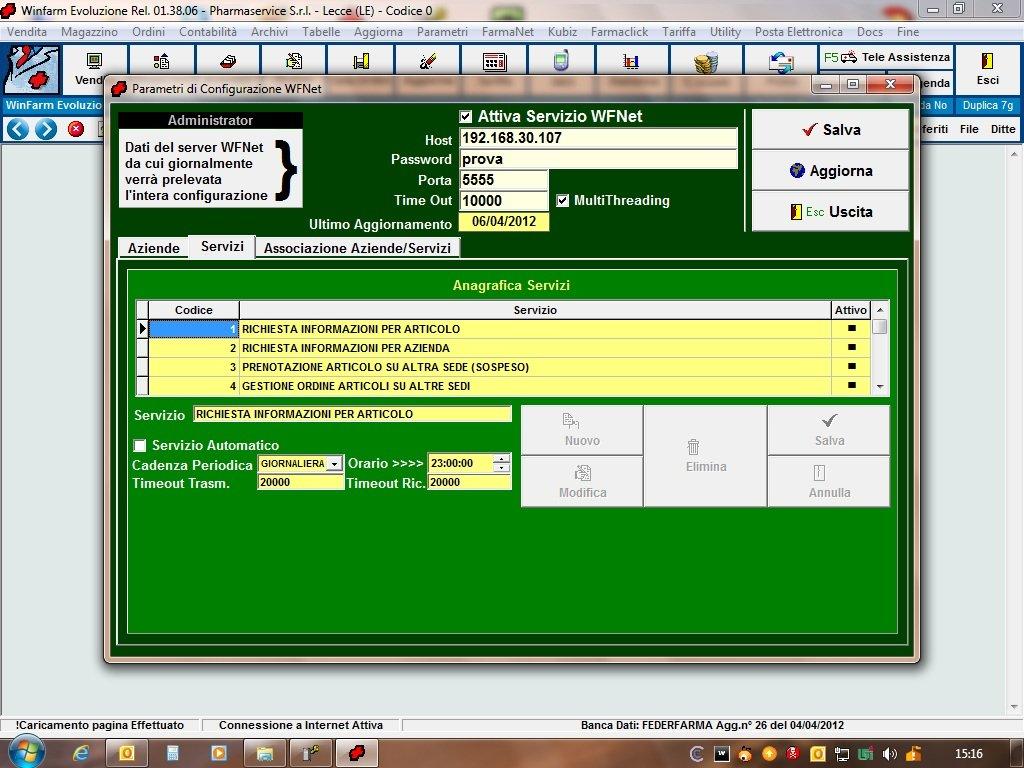Click the Aggiorna button
Screen dimensions: 1024x768
click(x=830, y=171)
